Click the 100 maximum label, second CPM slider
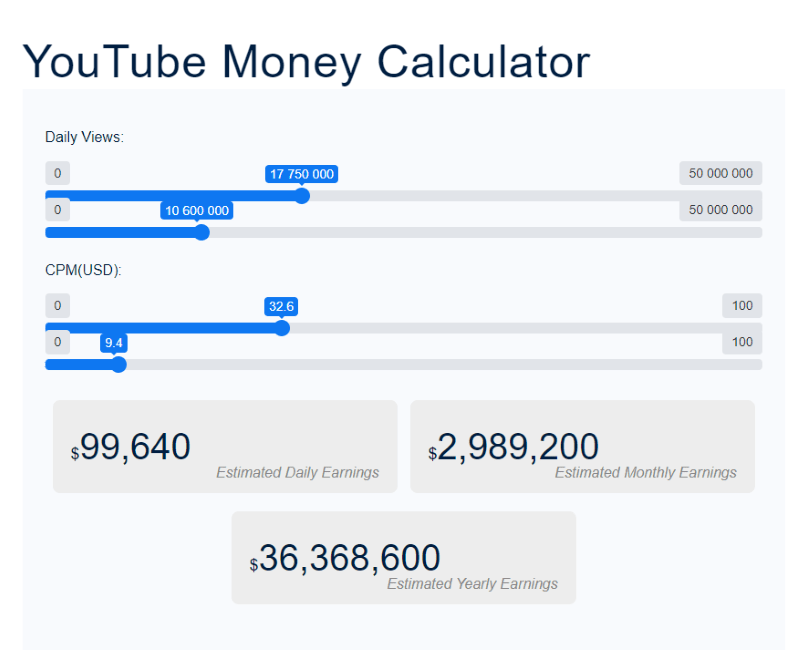Viewport: 800px width, 671px height. click(x=741, y=341)
